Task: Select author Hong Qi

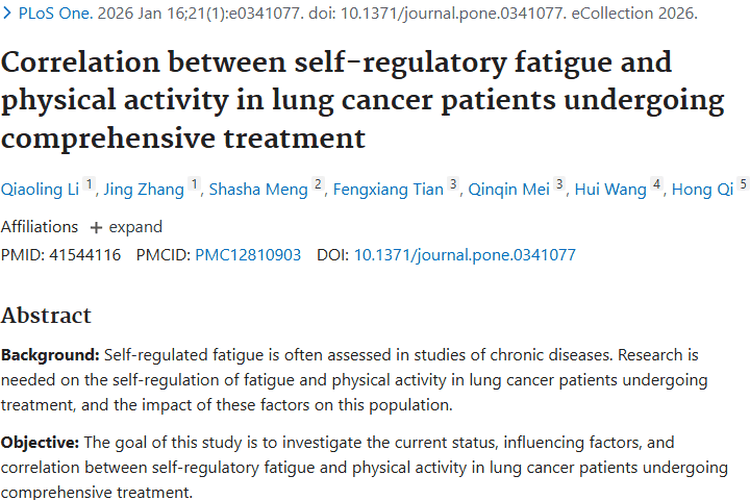Action: (x=703, y=189)
